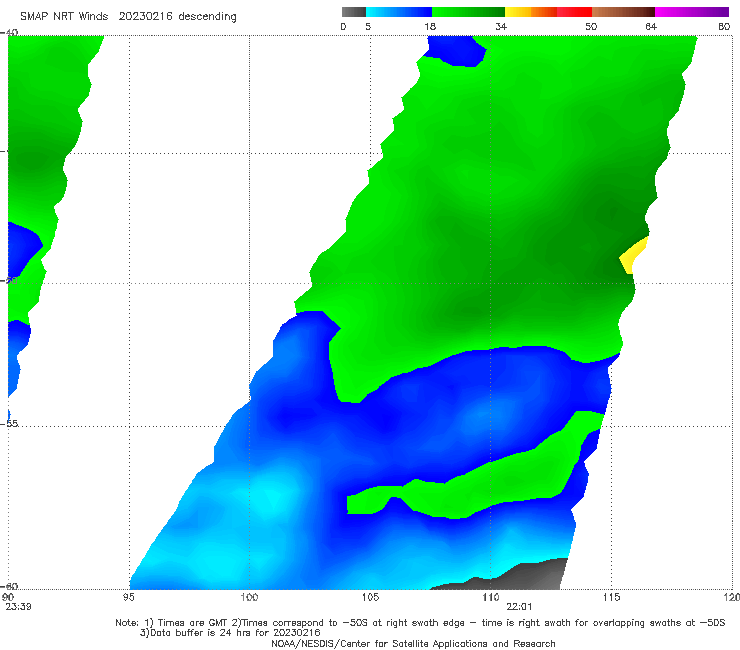Click the color bar label '18'
This screenshot has height=650, width=740.
pyautogui.click(x=430, y=26)
